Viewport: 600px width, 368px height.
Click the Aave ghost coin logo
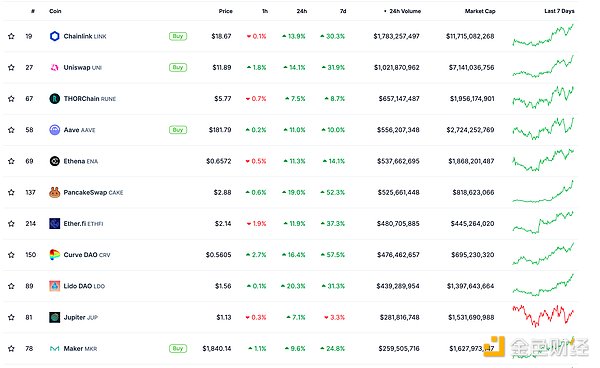tap(55, 130)
